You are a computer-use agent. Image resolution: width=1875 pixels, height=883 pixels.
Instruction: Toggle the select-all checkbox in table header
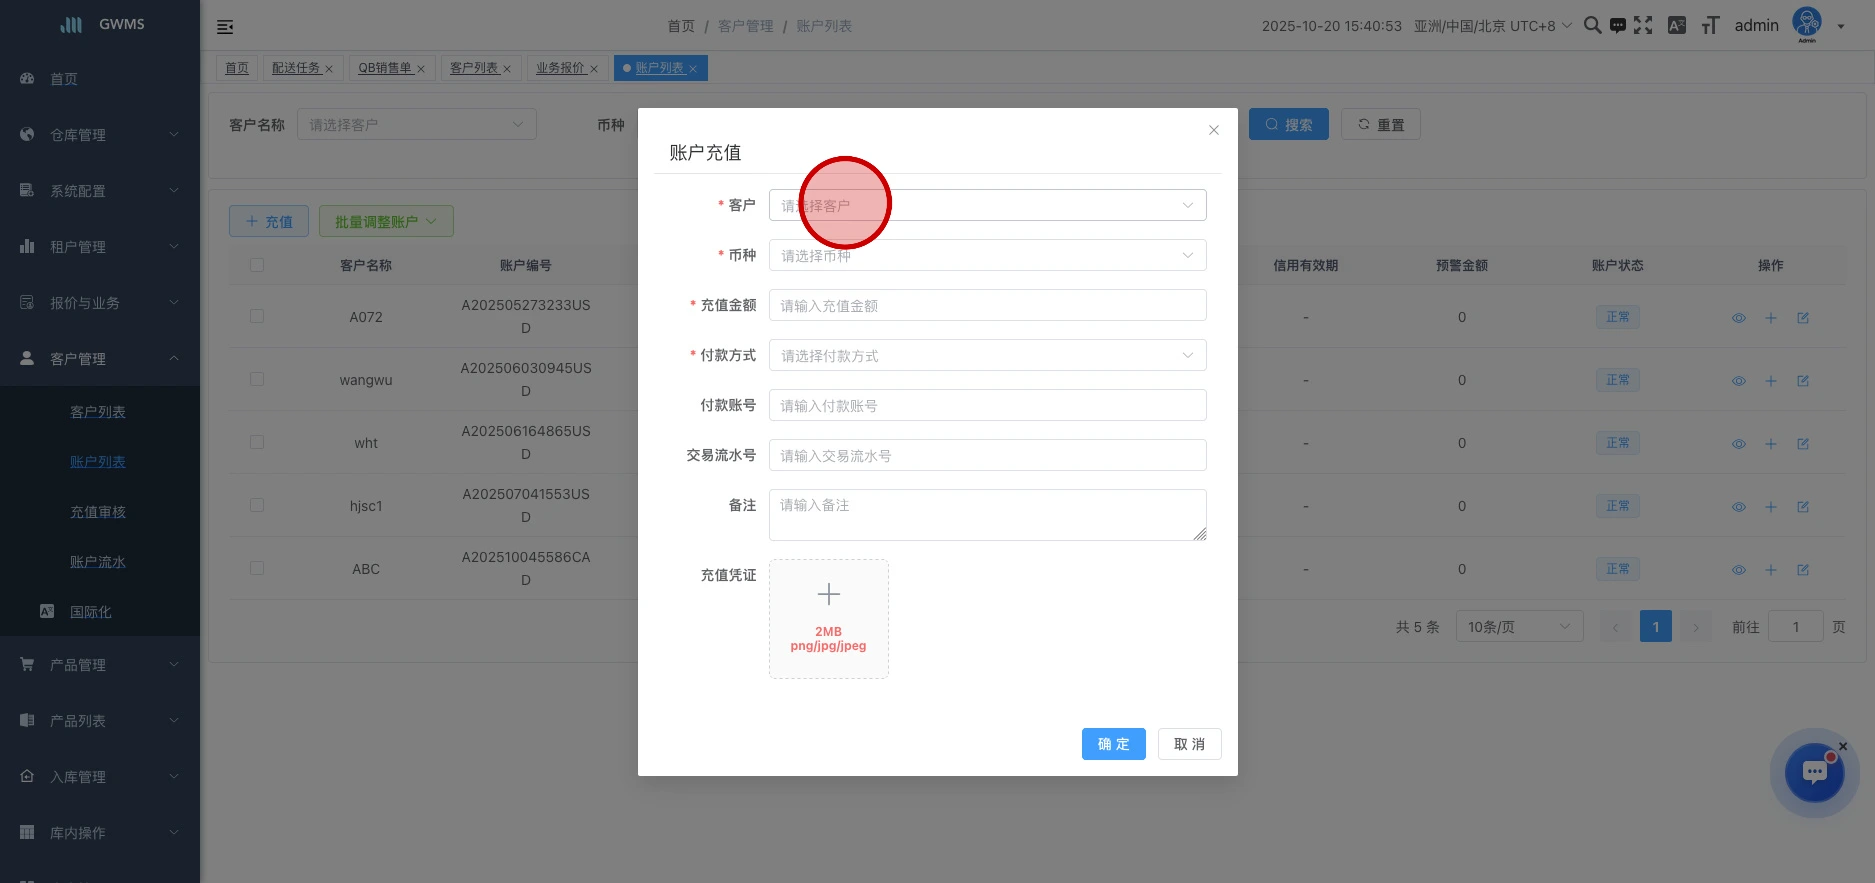pos(257,265)
